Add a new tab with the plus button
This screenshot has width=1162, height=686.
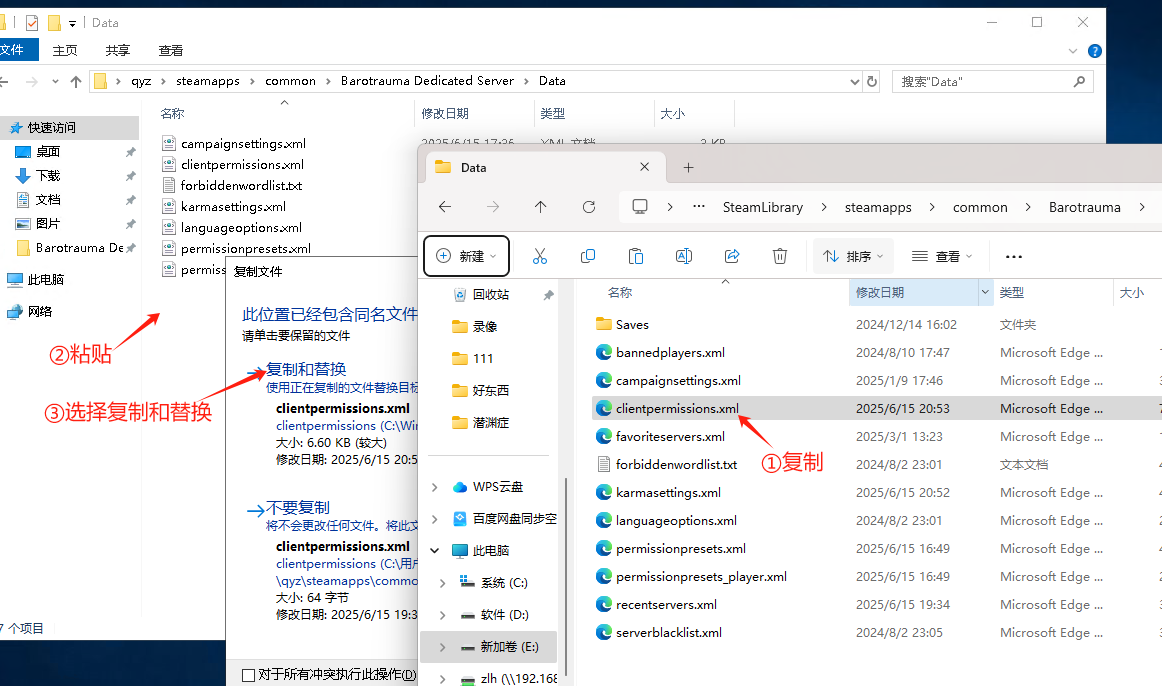click(688, 167)
